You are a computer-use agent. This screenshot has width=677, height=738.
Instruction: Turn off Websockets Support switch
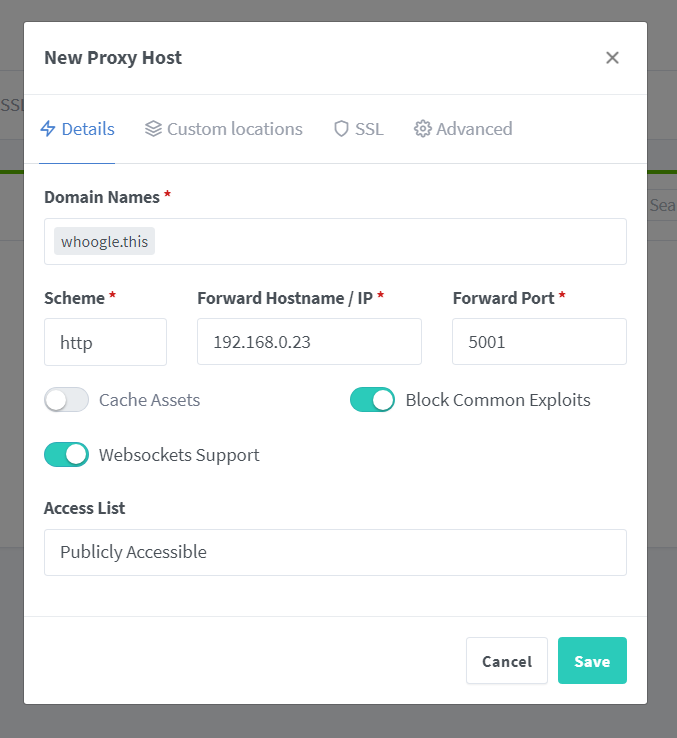pyautogui.click(x=67, y=455)
